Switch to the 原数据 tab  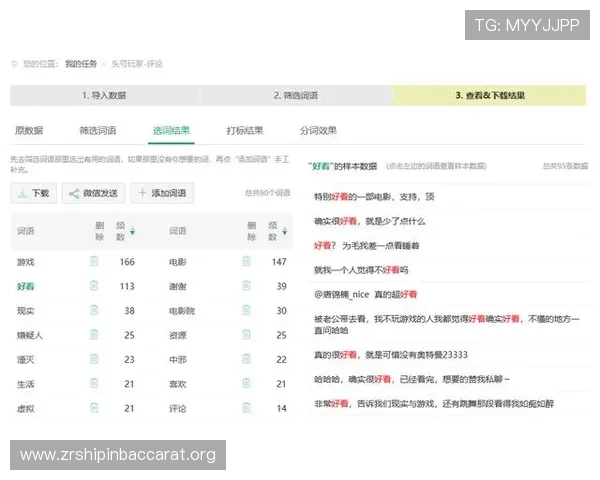tap(29, 131)
